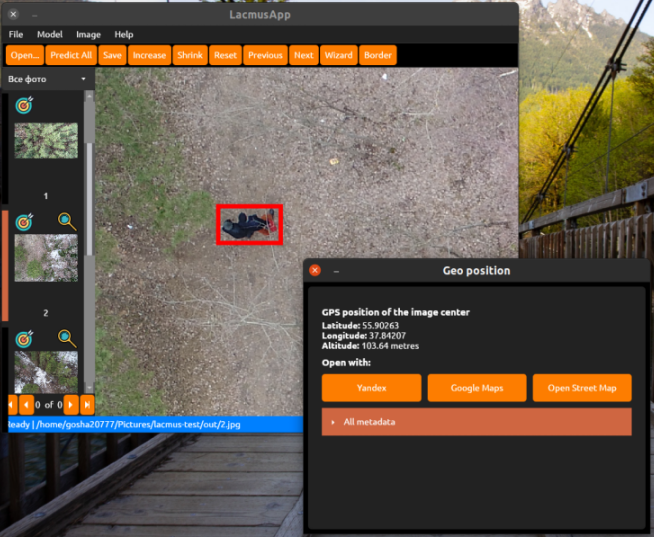Open the File menu
Image resolution: width=654 pixels, height=537 pixels.
(16, 34)
